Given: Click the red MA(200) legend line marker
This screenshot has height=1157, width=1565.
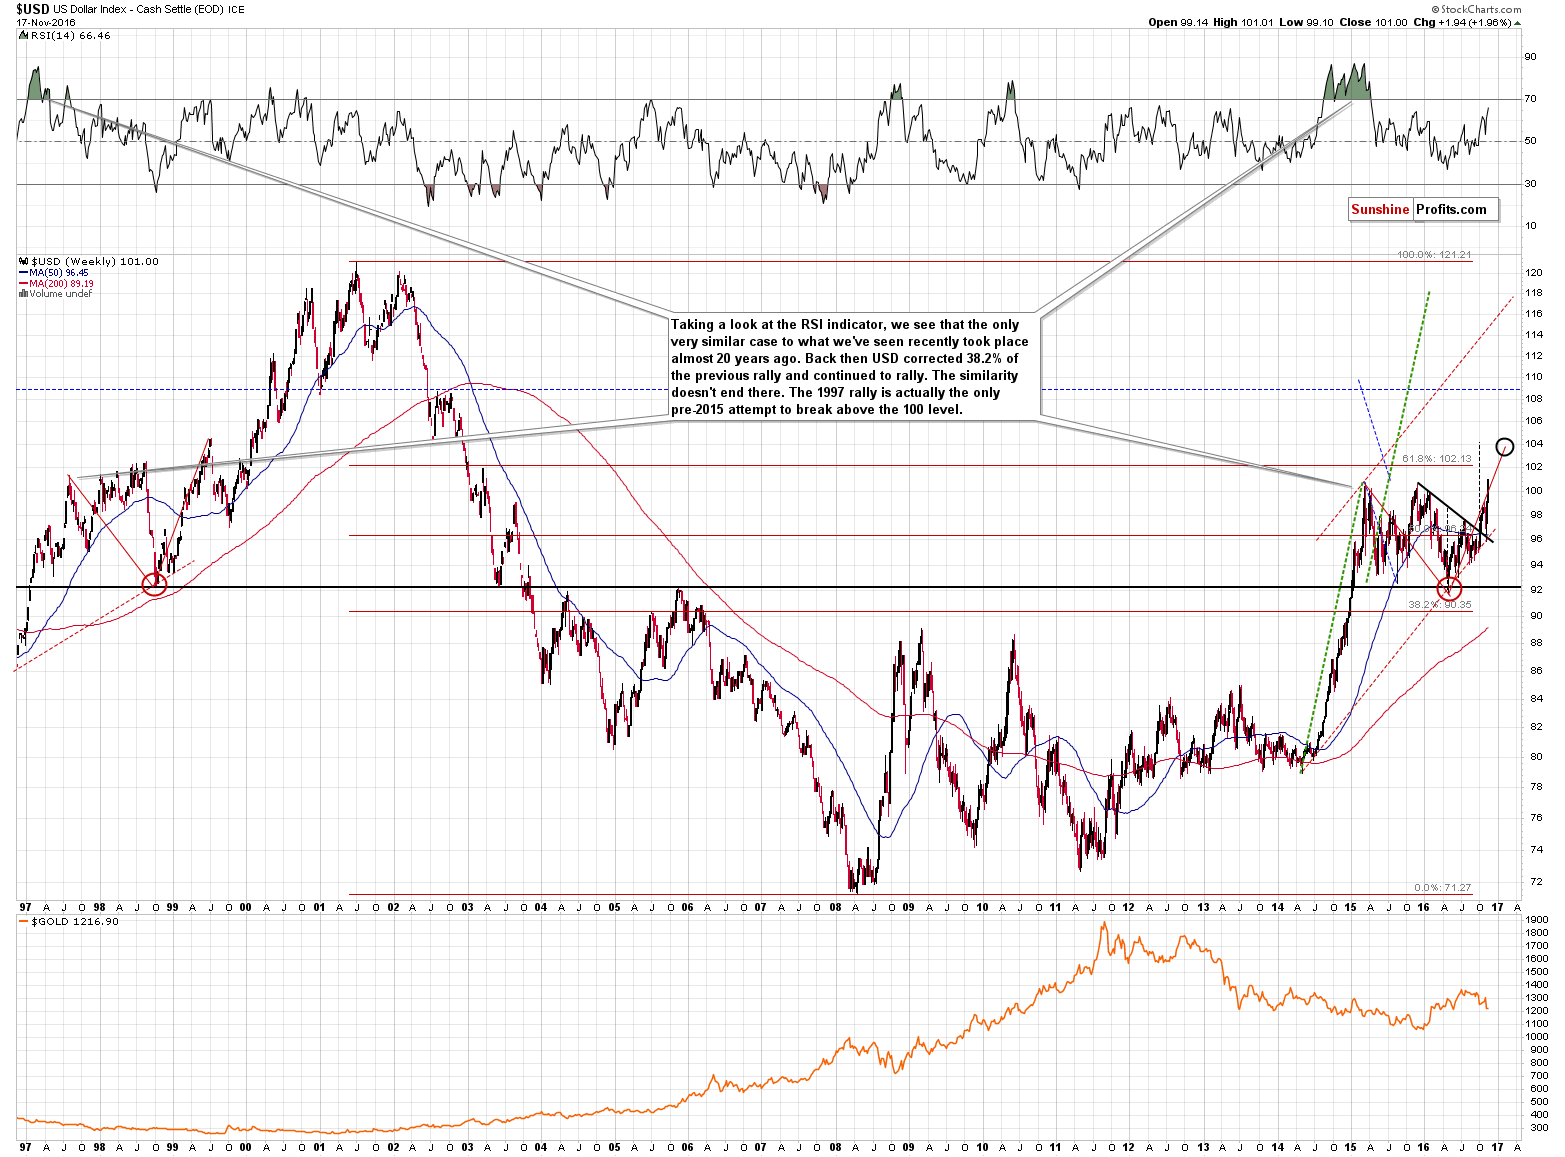Looking at the screenshot, I should pyautogui.click(x=23, y=283).
